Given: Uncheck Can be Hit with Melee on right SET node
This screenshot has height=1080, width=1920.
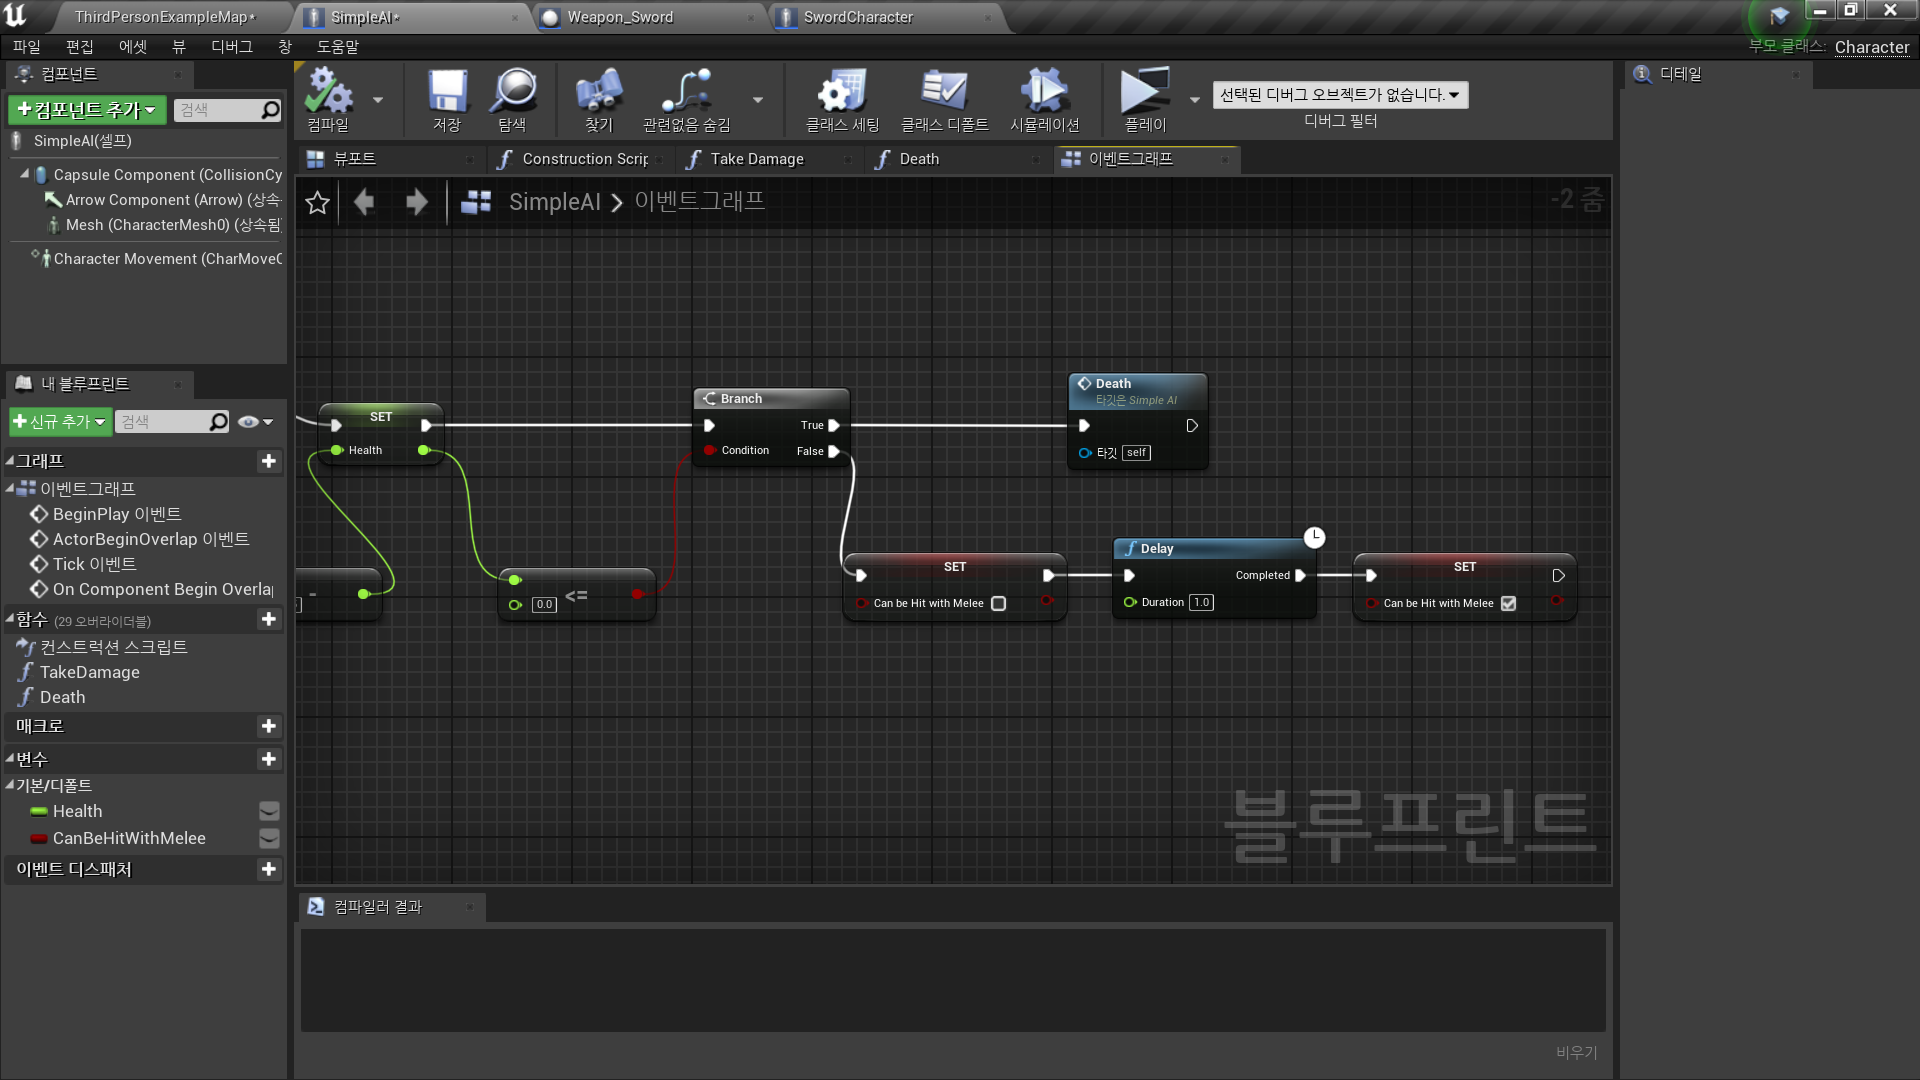Looking at the screenshot, I should point(1508,604).
